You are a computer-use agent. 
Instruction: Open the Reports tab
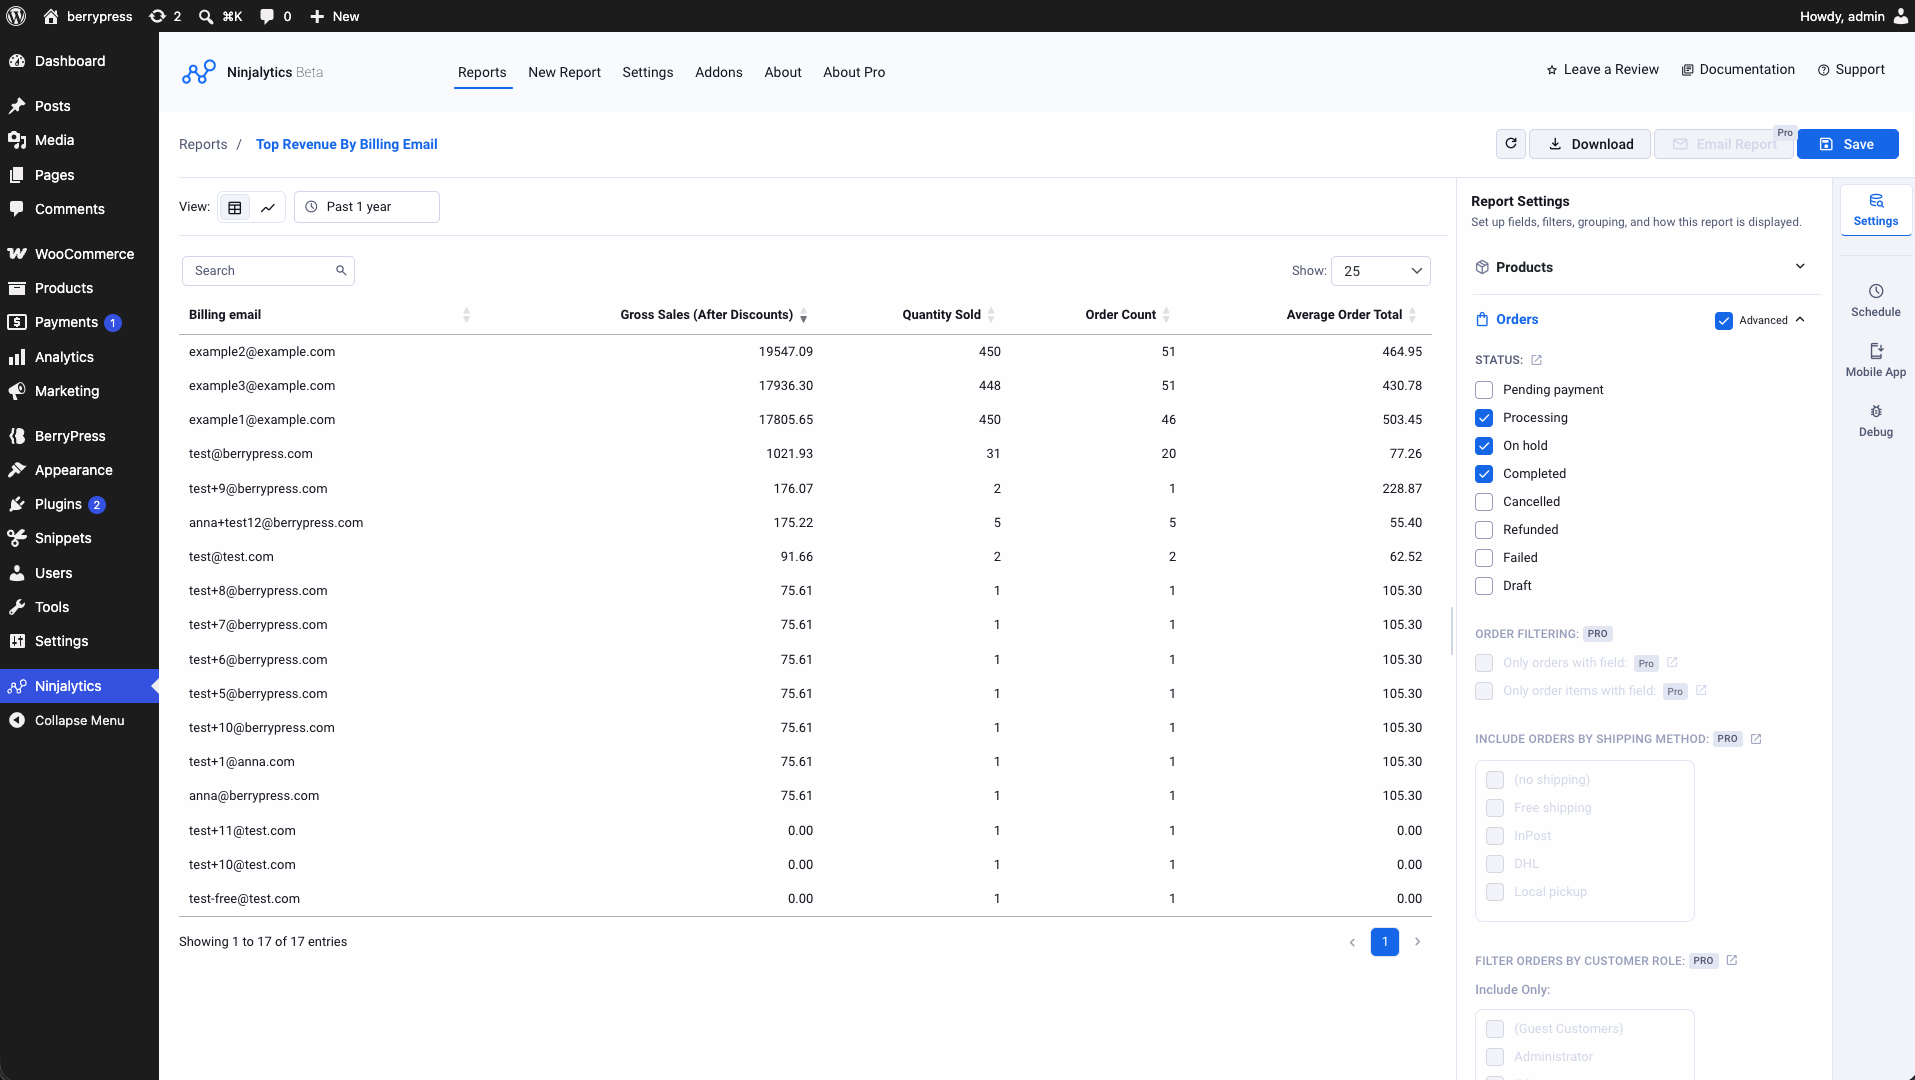482,72
